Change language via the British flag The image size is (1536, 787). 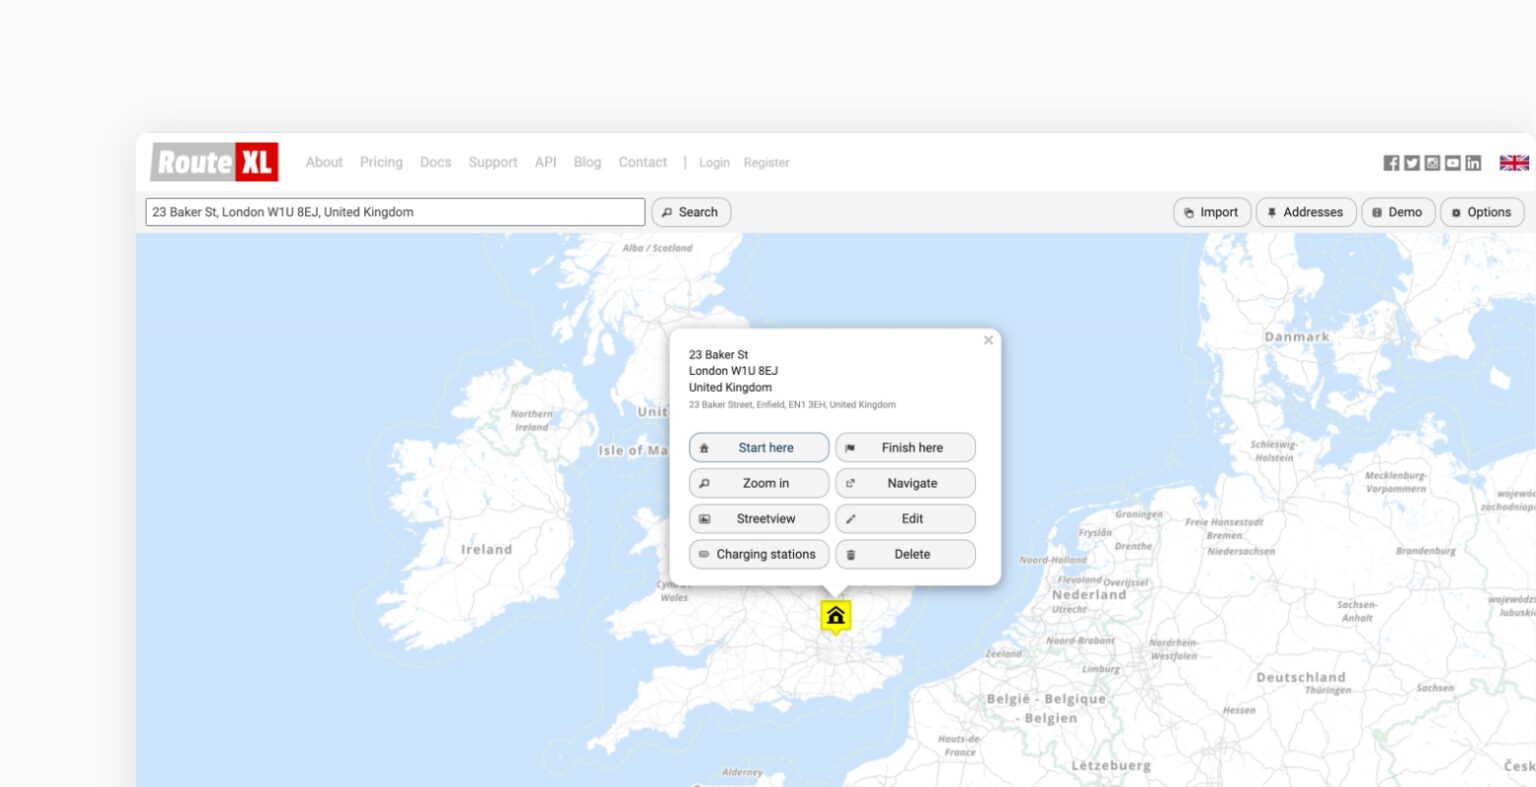(x=1513, y=162)
